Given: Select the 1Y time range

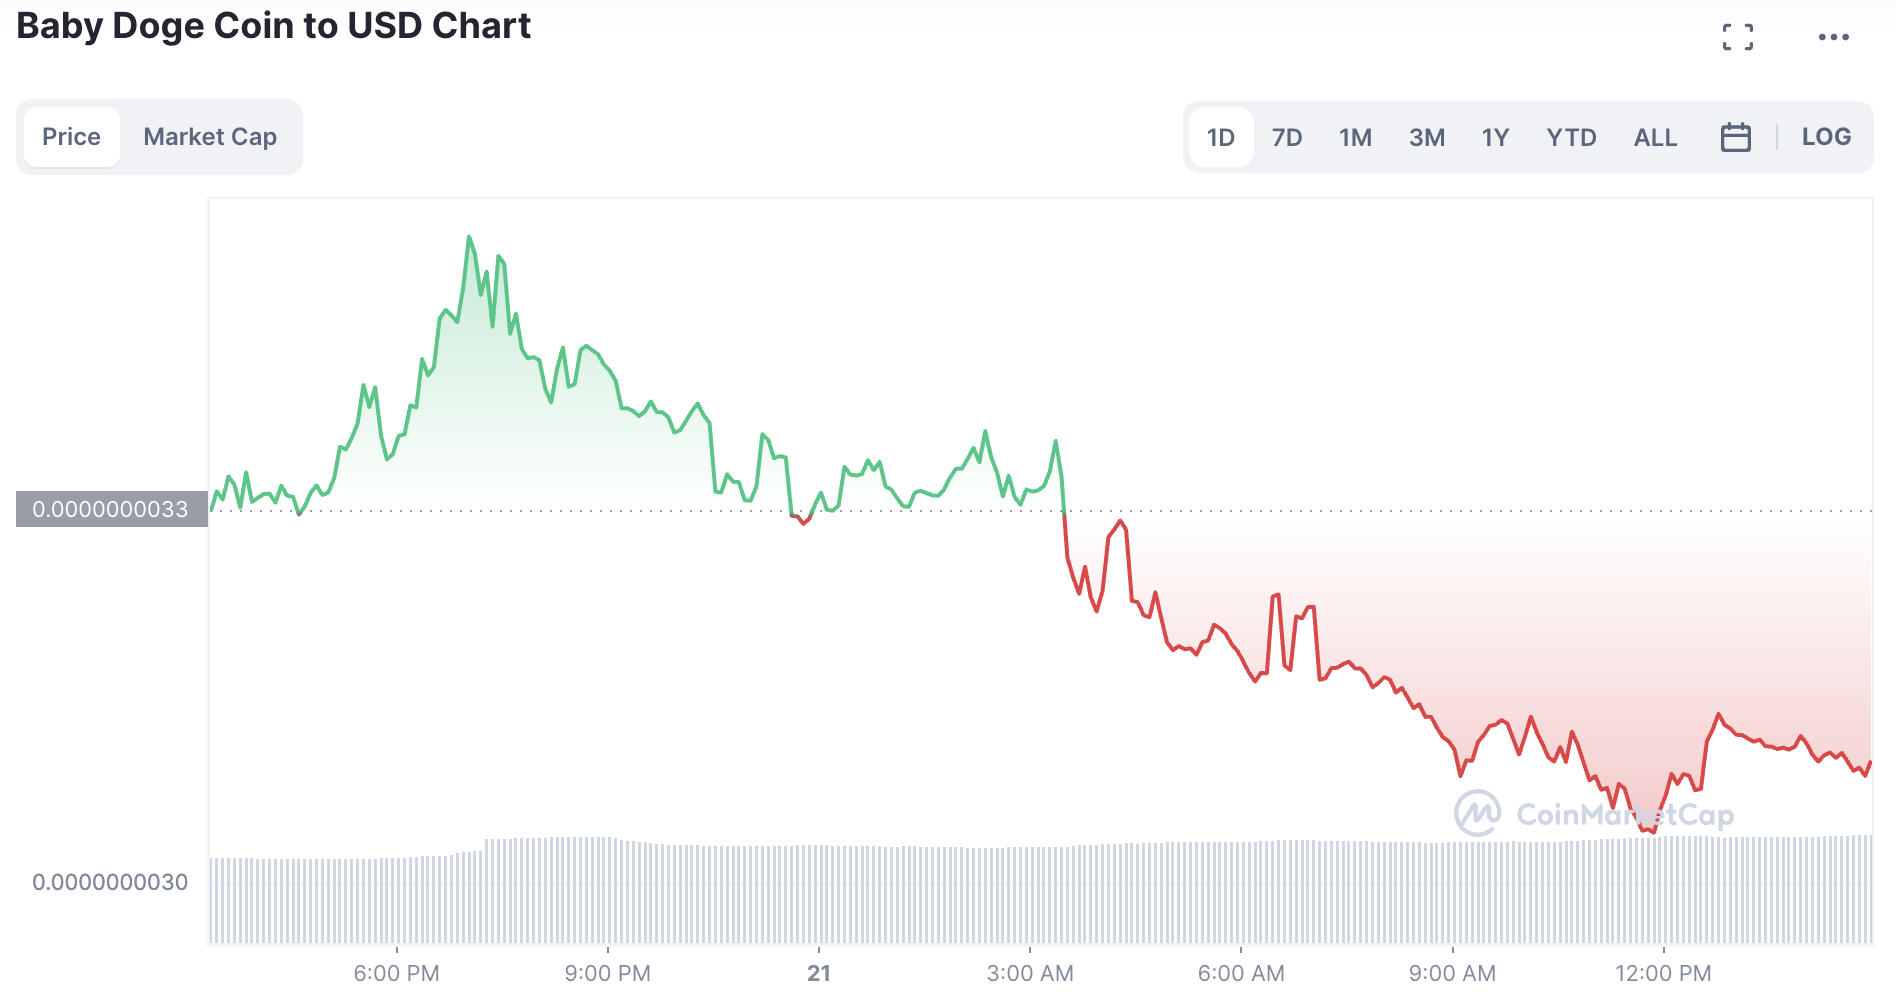Looking at the screenshot, I should coord(1495,137).
